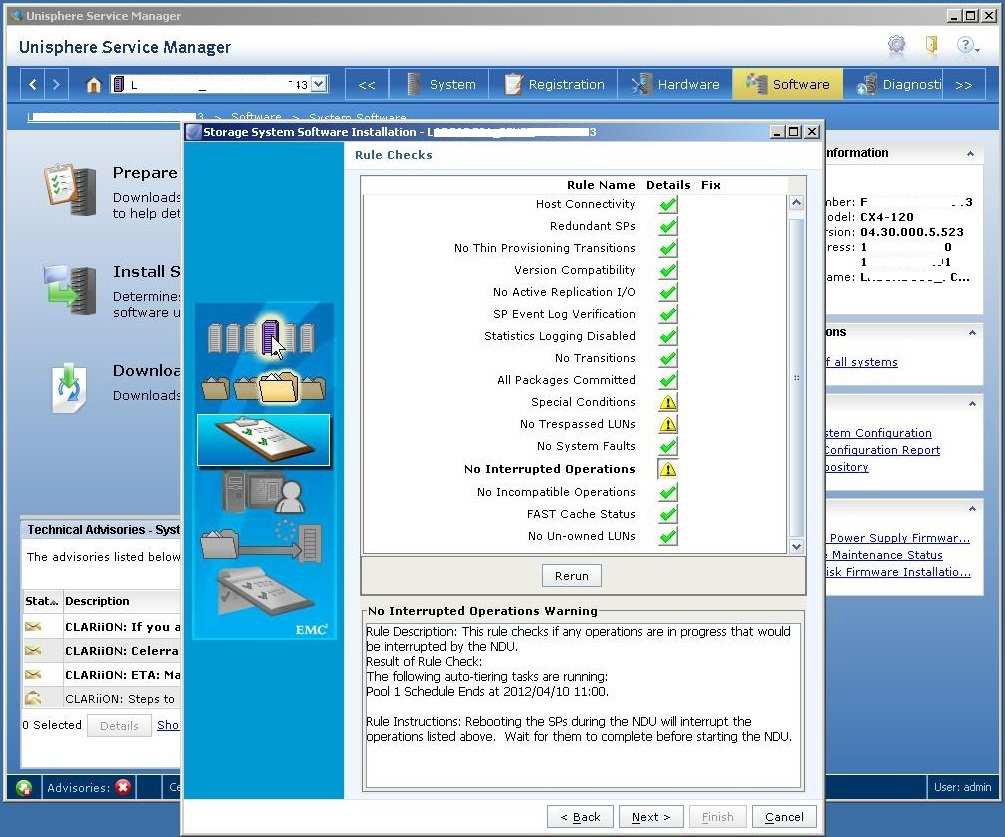Image resolution: width=1005 pixels, height=837 pixels.
Task: Select the rule checks wizard step thumbnail
Action: click(x=263, y=440)
